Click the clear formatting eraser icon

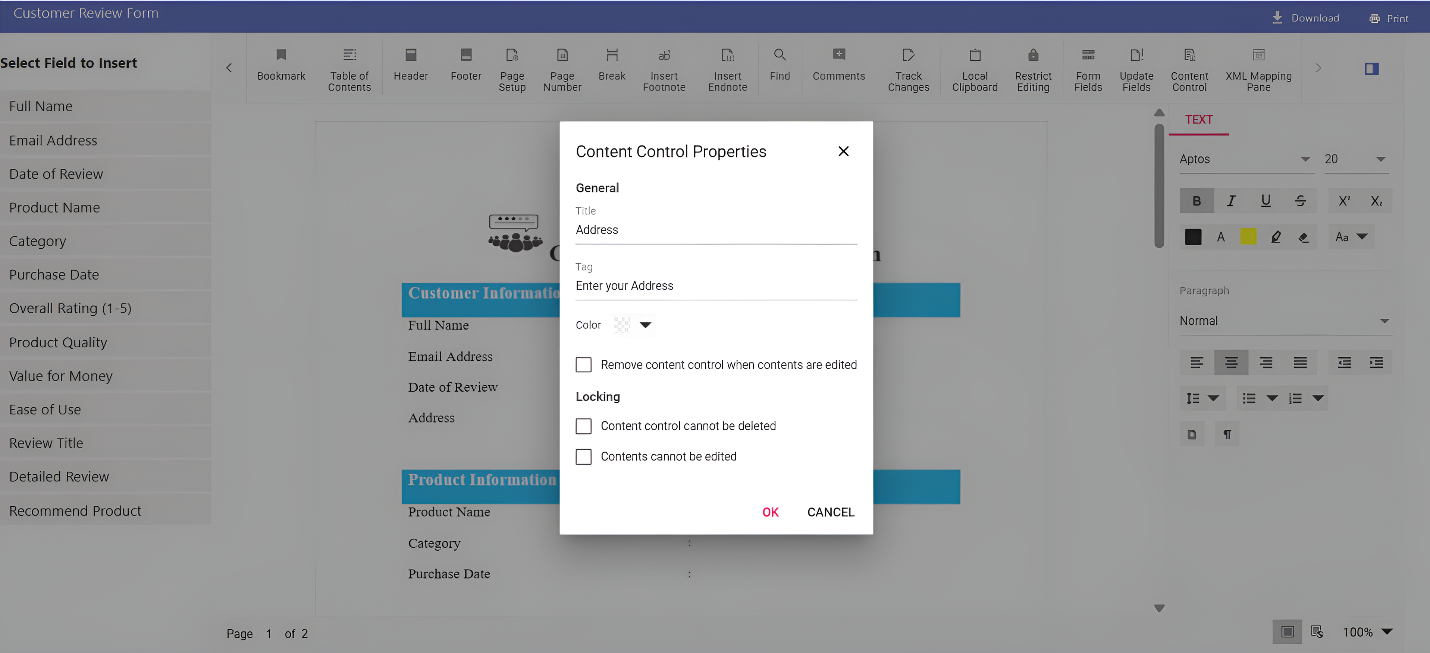(x=1303, y=237)
